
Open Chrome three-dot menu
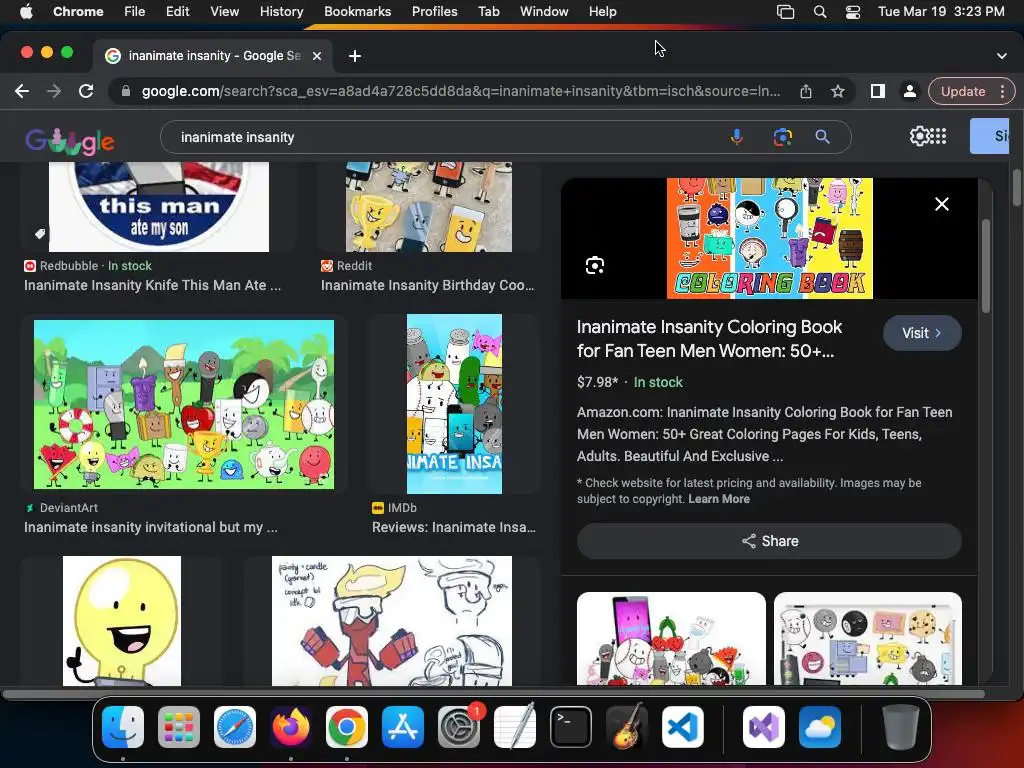(1002, 91)
